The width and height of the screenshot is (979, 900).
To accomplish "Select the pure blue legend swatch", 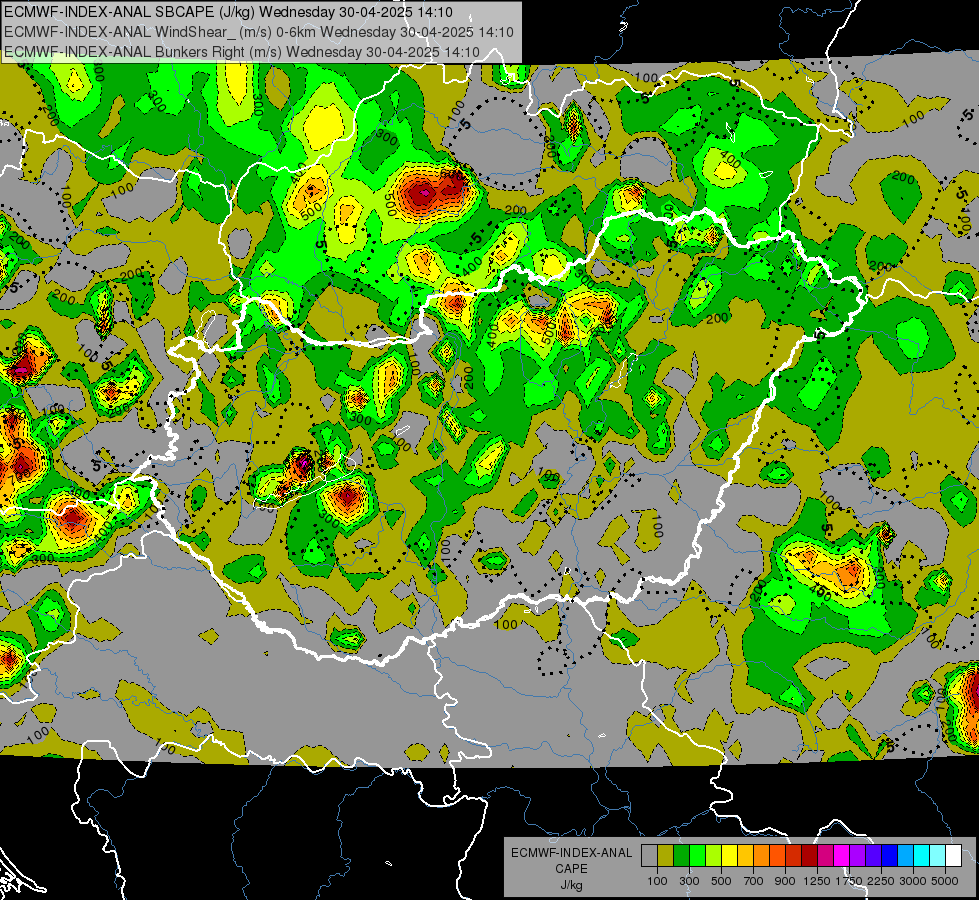I will pos(889,856).
